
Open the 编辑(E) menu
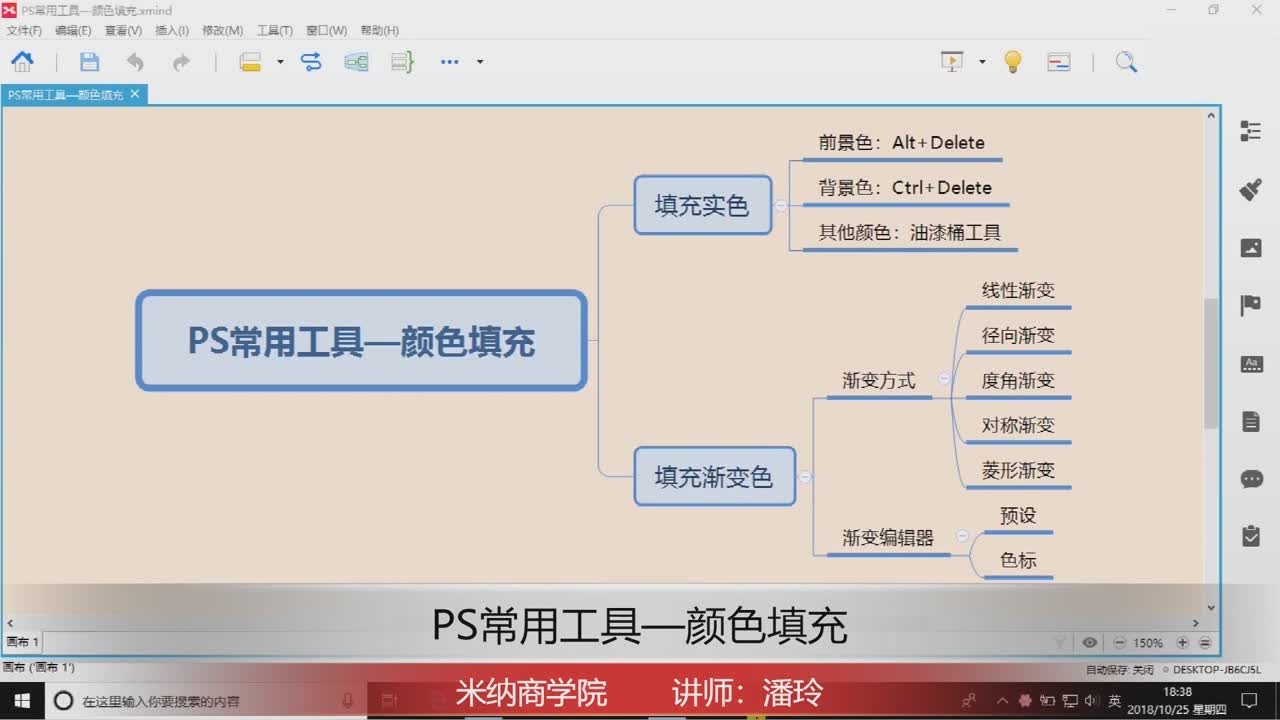click(73, 31)
